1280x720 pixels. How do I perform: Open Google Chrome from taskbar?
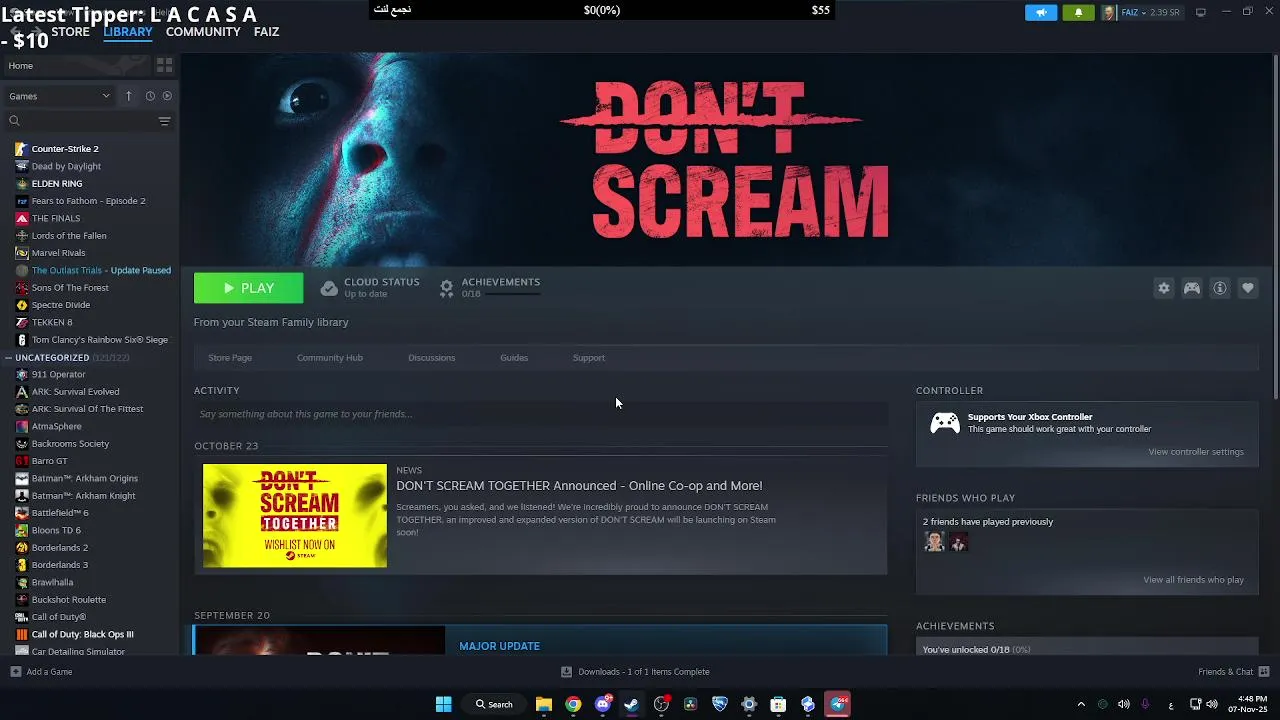(573, 704)
